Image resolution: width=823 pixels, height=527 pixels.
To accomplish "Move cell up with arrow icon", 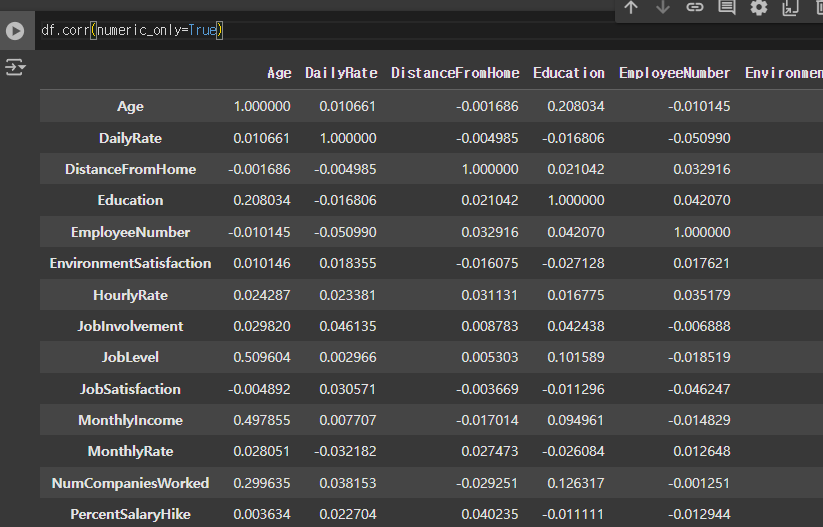I will 631,7.
